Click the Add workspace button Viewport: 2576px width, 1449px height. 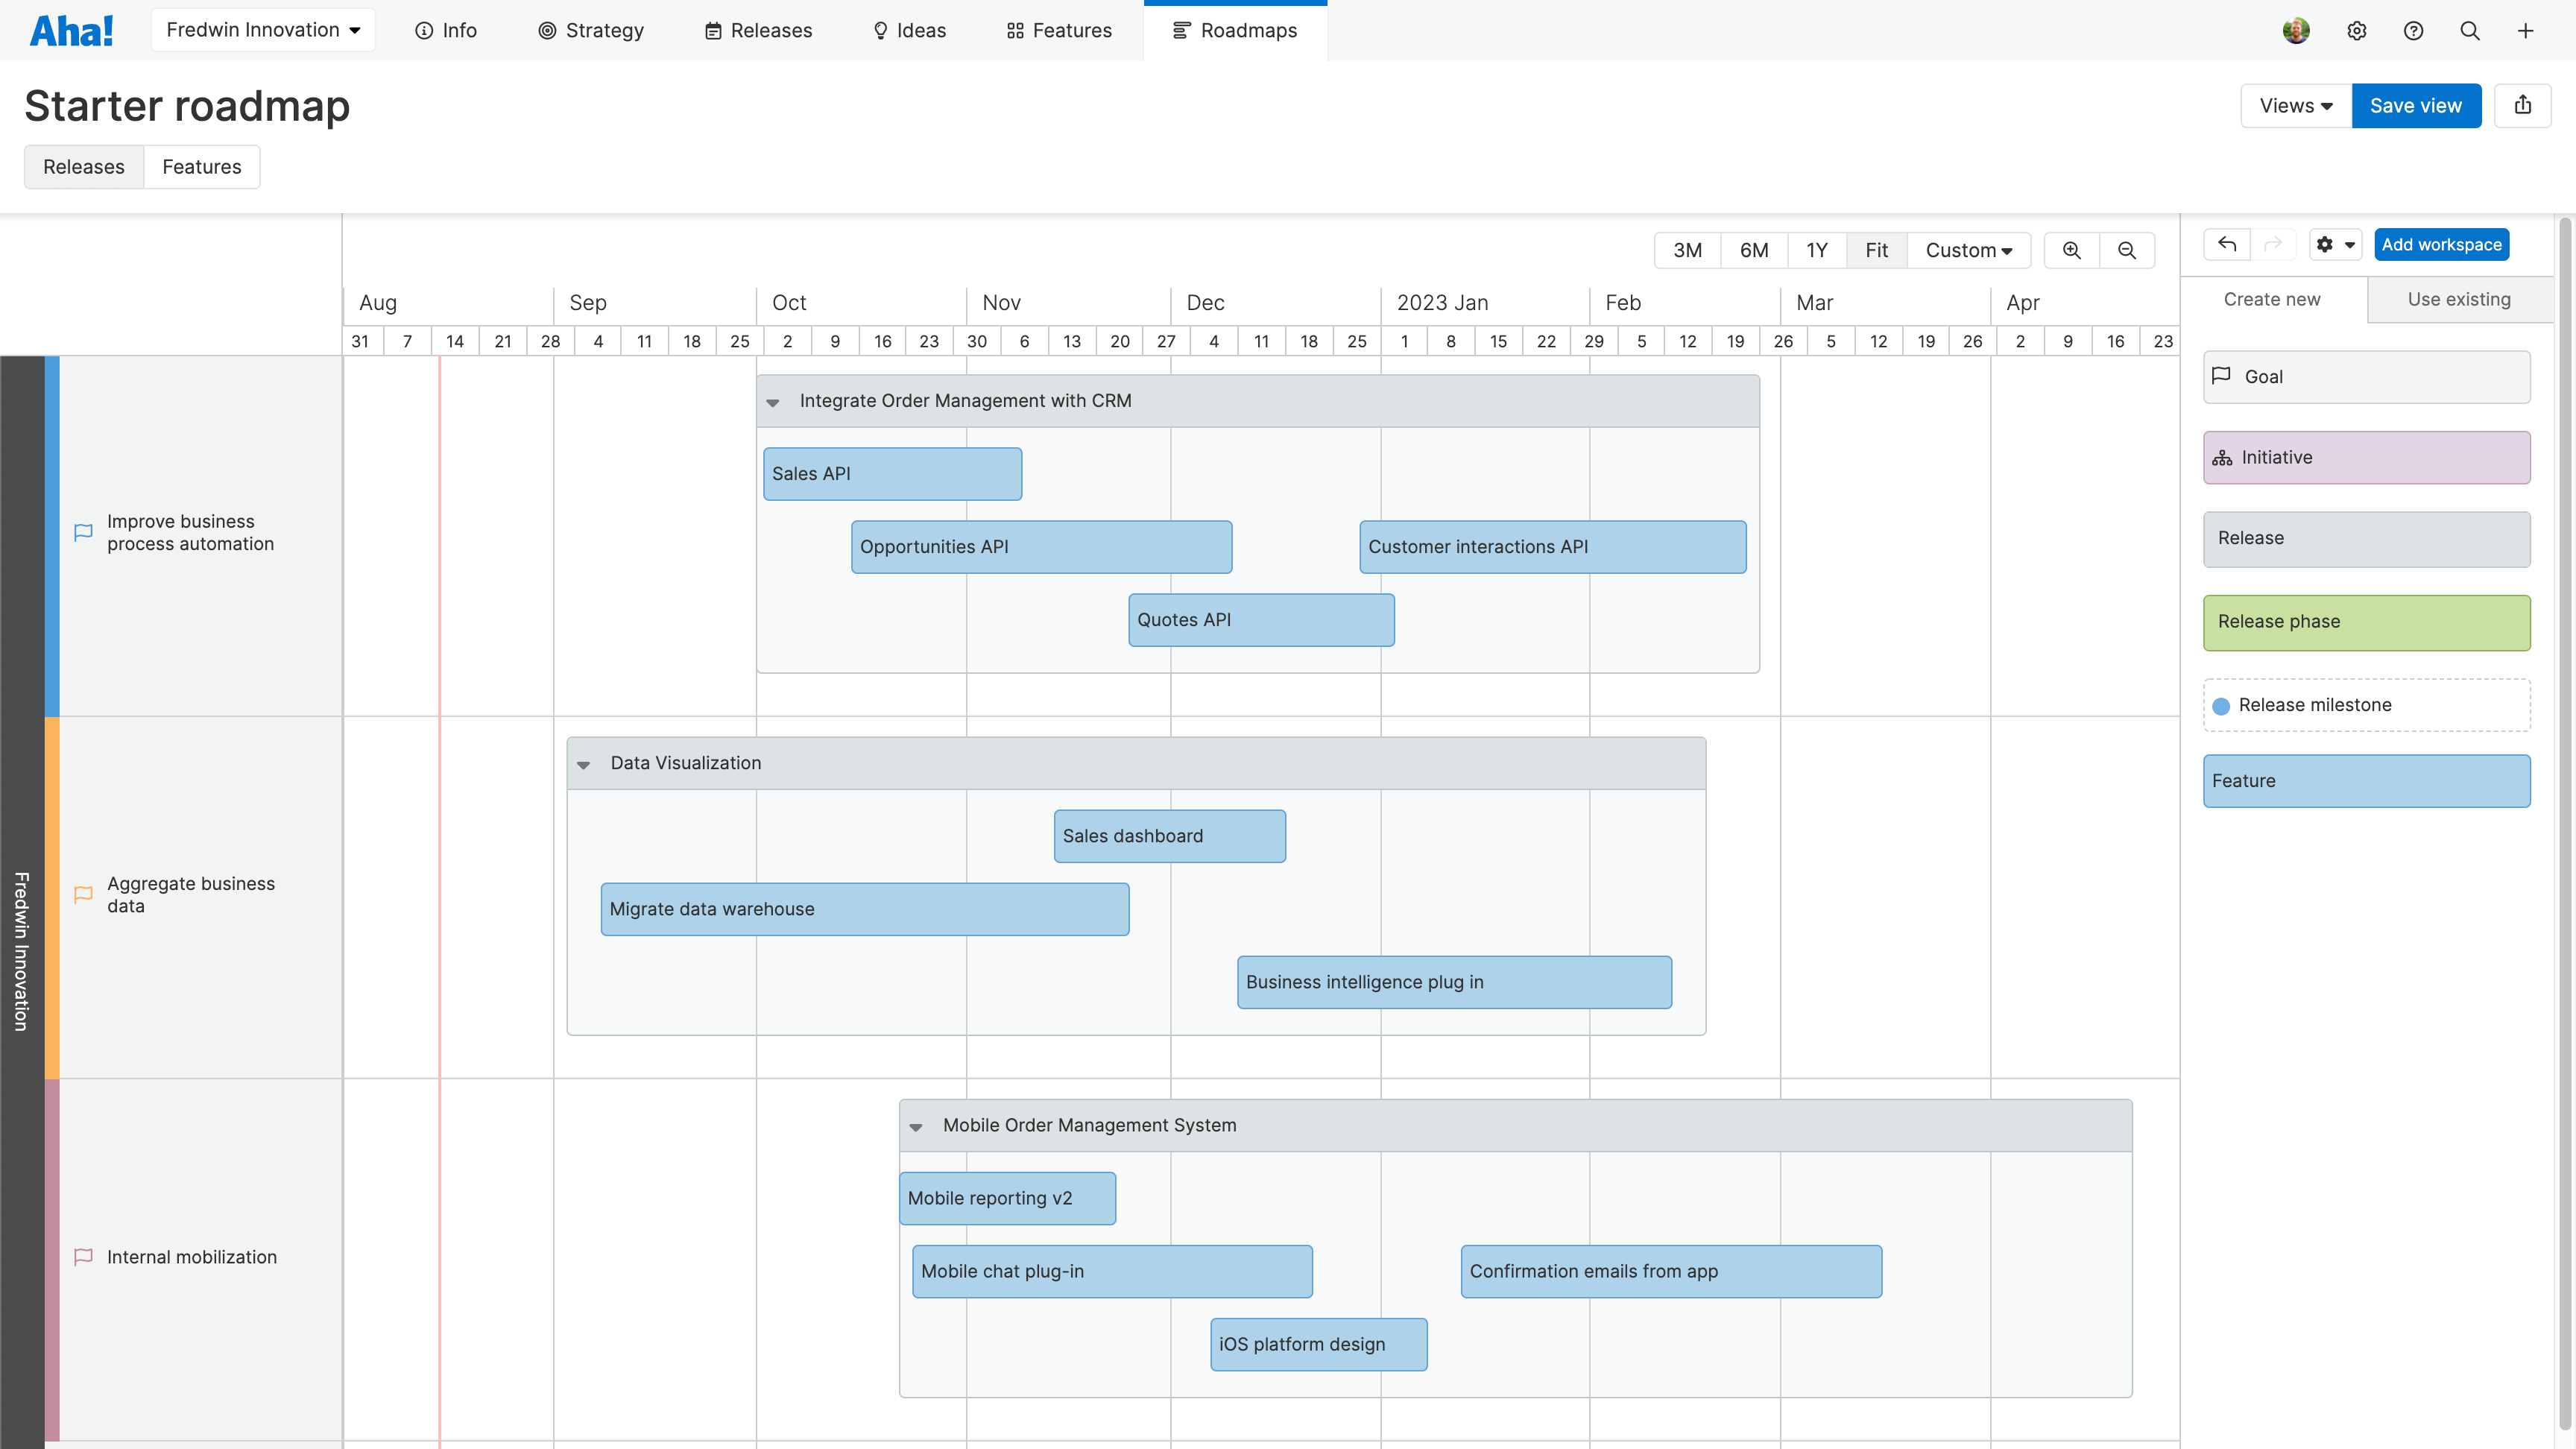2441,244
